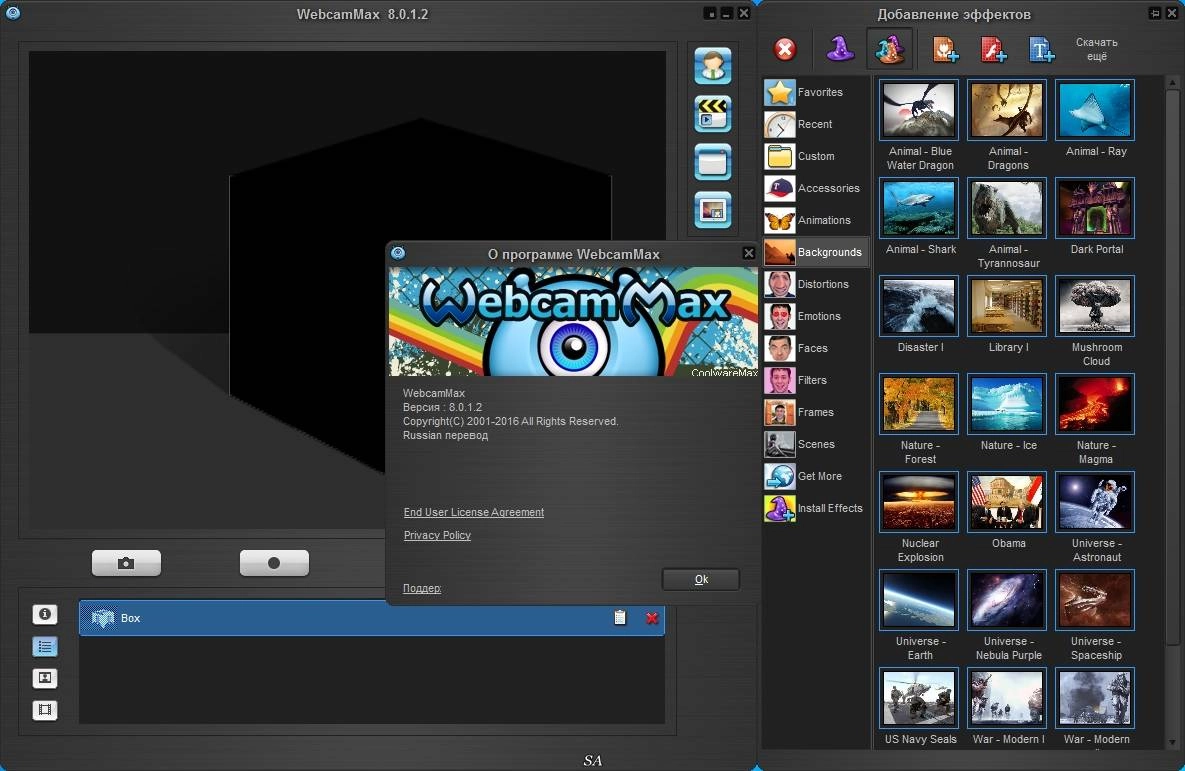Select the Backgrounds category
Screen dimensions: 1185x771
tap(816, 252)
